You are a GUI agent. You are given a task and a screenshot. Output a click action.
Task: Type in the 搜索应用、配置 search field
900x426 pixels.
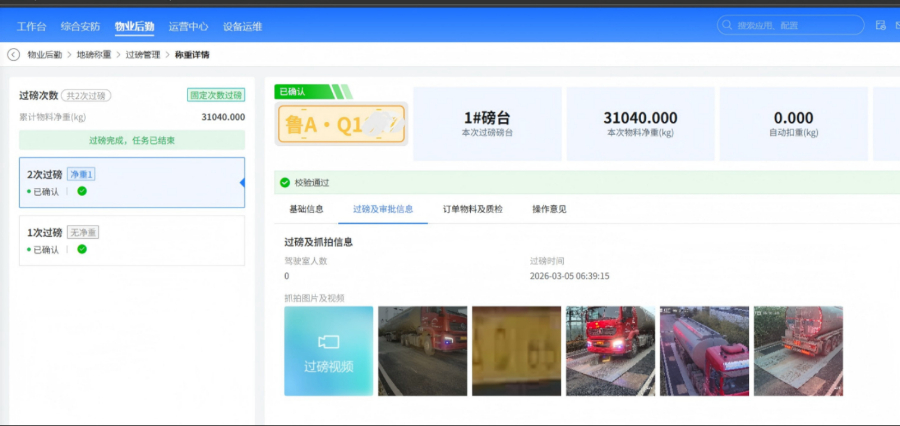point(790,26)
